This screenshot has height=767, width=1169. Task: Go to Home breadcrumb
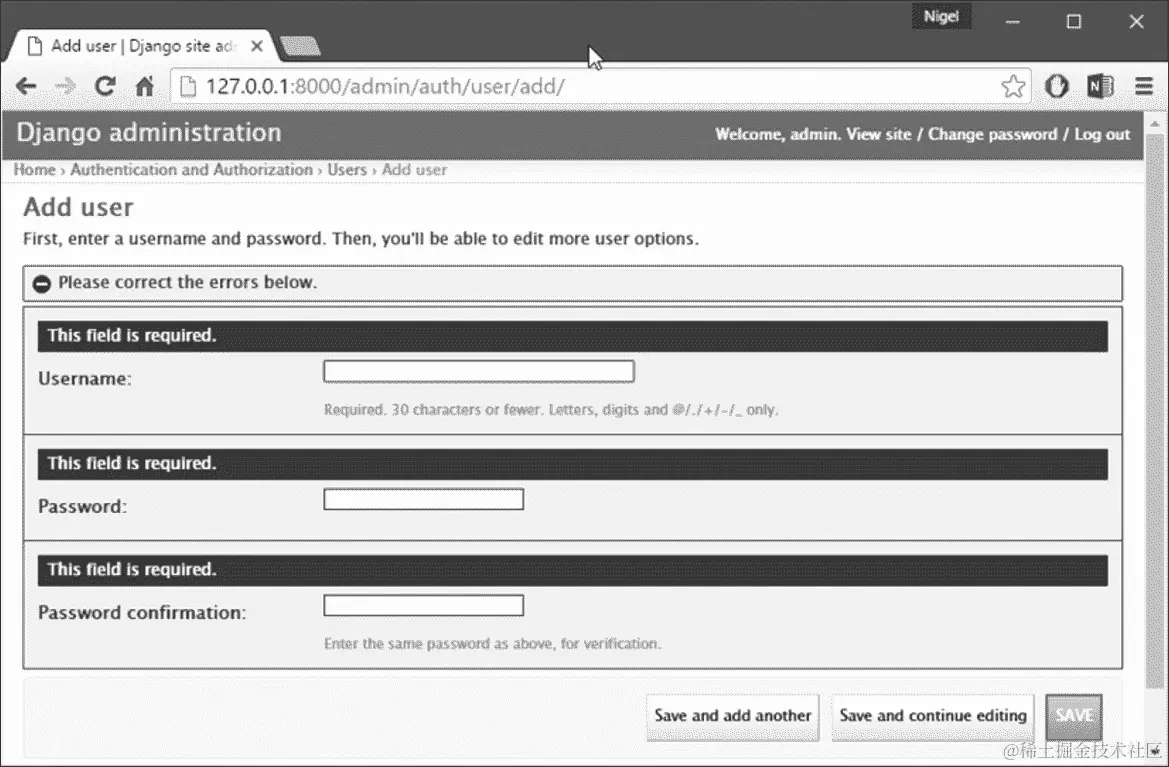(x=34, y=169)
